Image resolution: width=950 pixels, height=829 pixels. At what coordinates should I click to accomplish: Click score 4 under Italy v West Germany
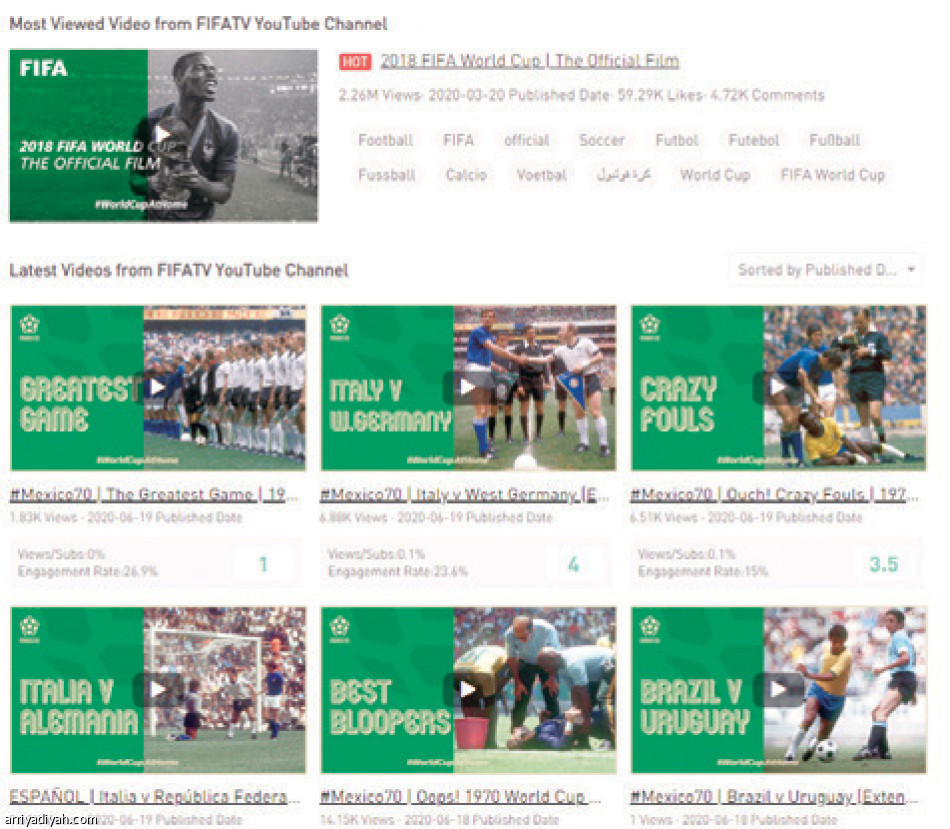pyautogui.click(x=573, y=565)
